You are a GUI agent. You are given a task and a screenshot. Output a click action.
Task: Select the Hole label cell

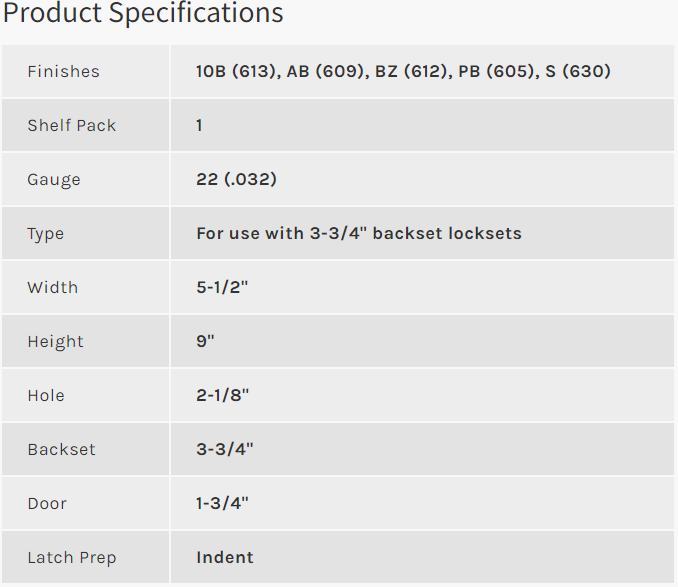pos(86,396)
